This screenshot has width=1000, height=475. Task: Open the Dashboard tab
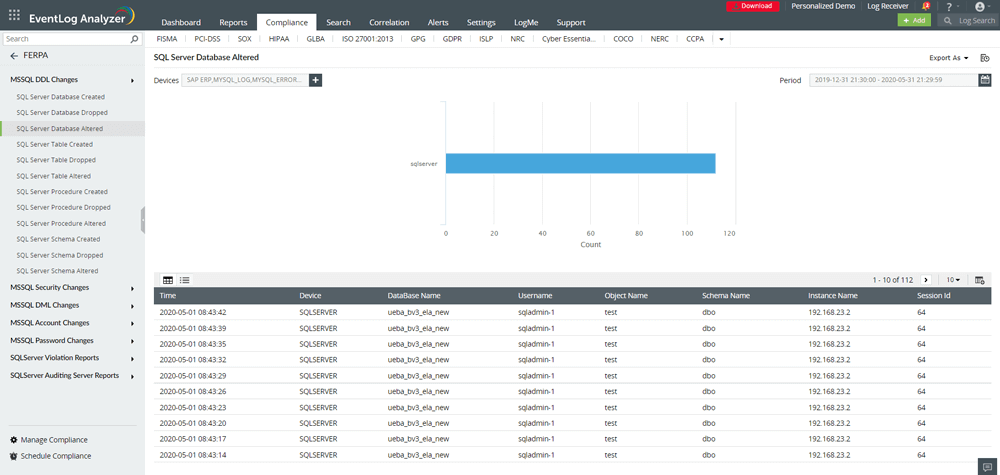181,22
